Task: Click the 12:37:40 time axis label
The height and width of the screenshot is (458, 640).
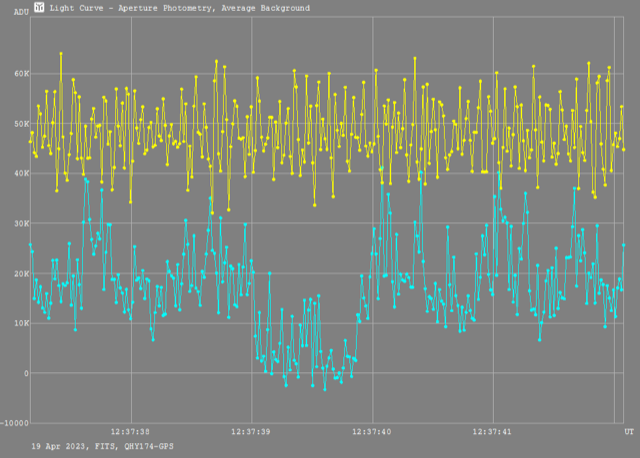Action: coord(371,432)
